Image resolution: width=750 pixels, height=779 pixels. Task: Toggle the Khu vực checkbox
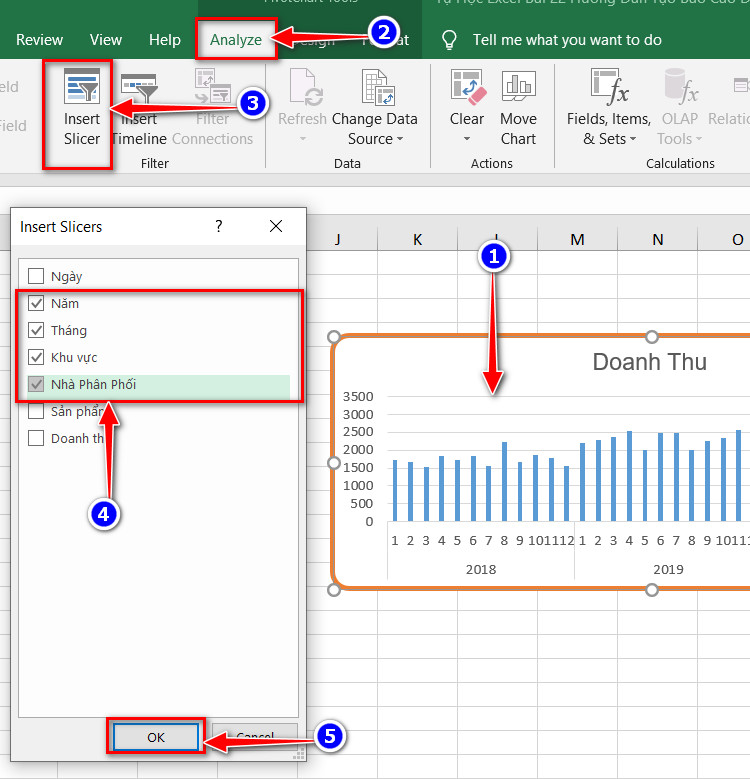click(x=36, y=357)
